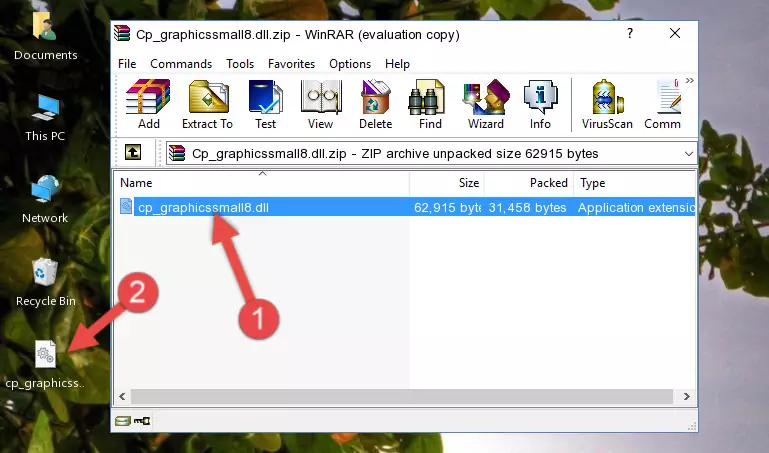
Task: Expand the archive path dropdown
Action: (689, 154)
